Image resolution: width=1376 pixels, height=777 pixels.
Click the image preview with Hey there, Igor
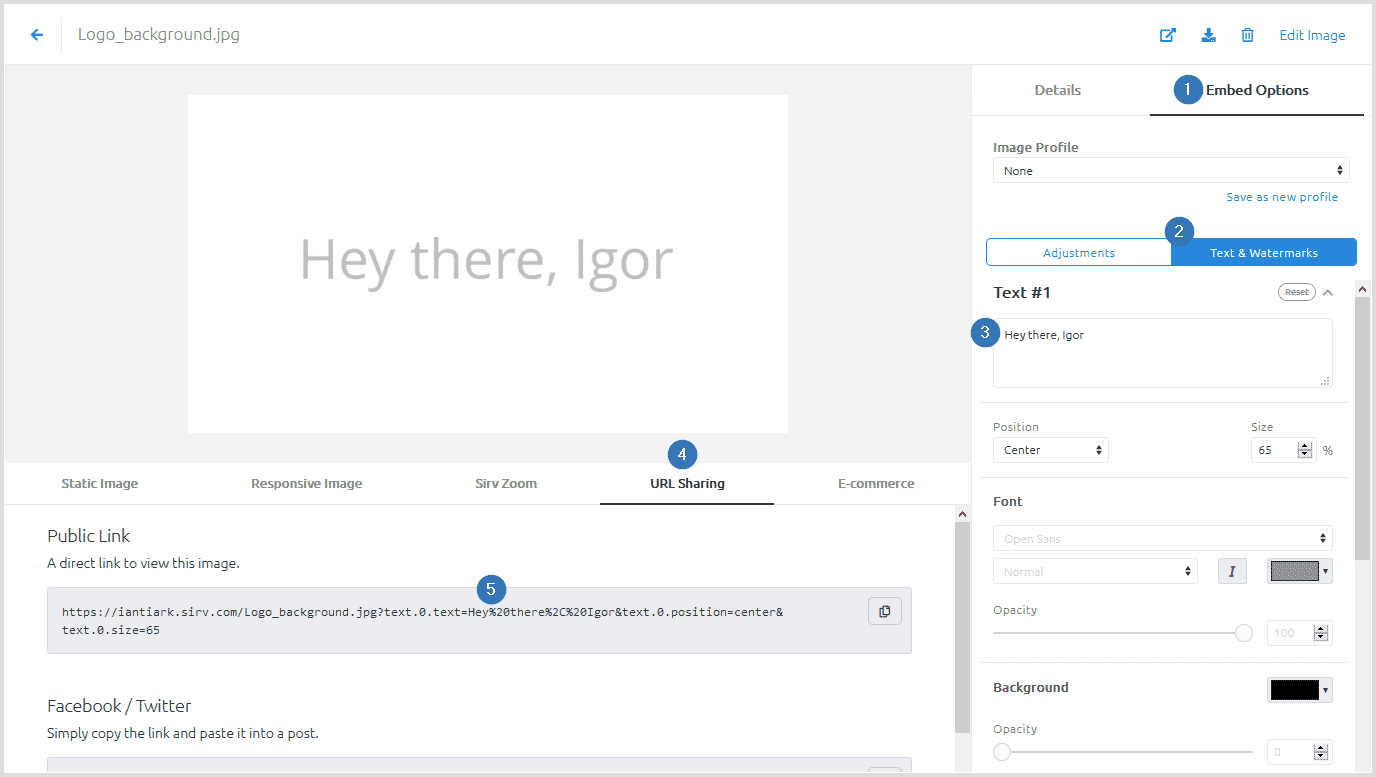(x=488, y=264)
